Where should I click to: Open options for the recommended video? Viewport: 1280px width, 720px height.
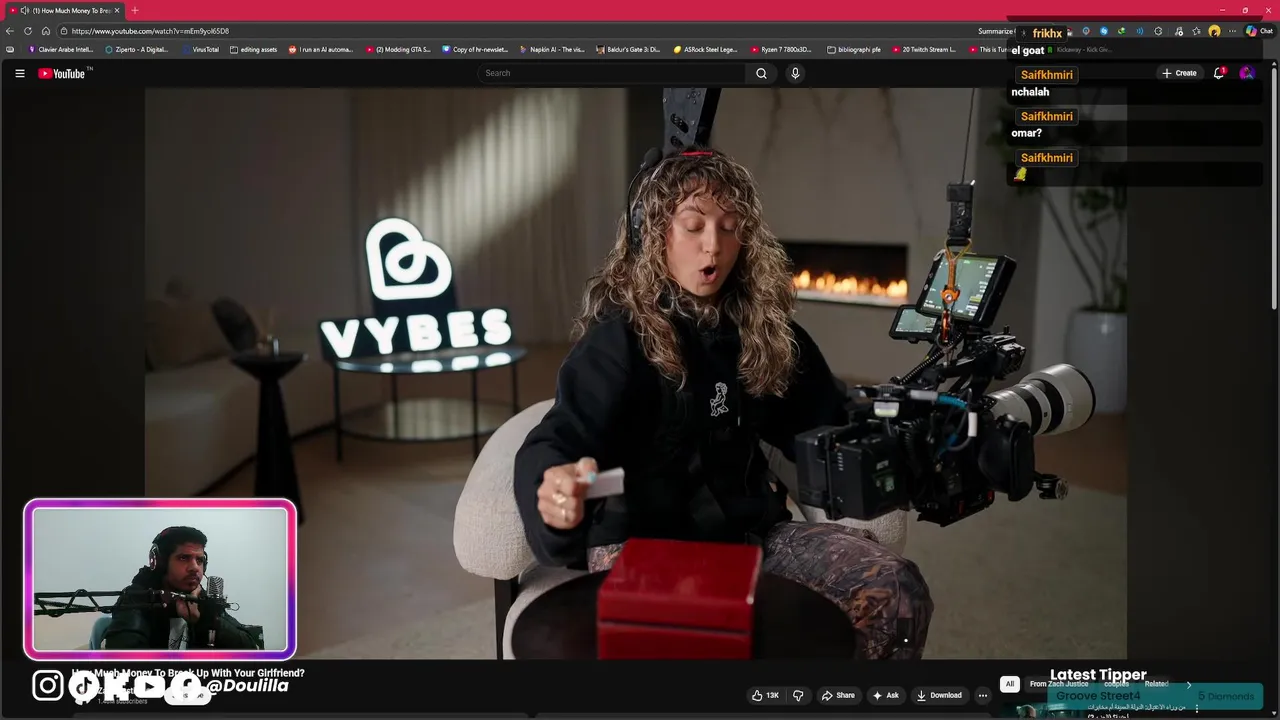[x=1196, y=709]
